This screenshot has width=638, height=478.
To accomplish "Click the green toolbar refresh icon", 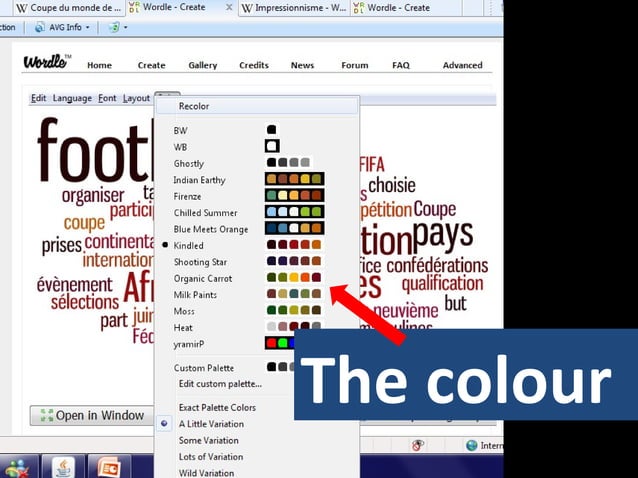I will click(114, 27).
